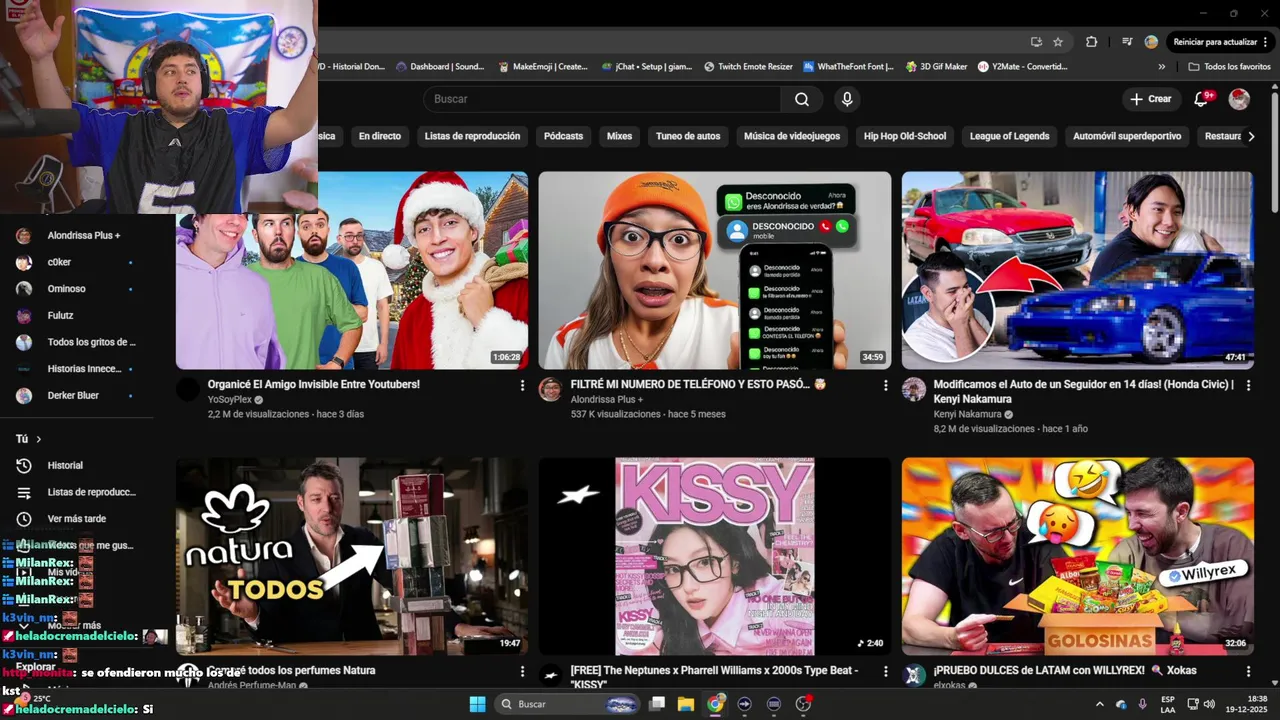Image resolution: width=1280 pixels, height=720 pixels.
Task: Open the Fulutz subscription in sidebar
Action: [x=76, y=316]
